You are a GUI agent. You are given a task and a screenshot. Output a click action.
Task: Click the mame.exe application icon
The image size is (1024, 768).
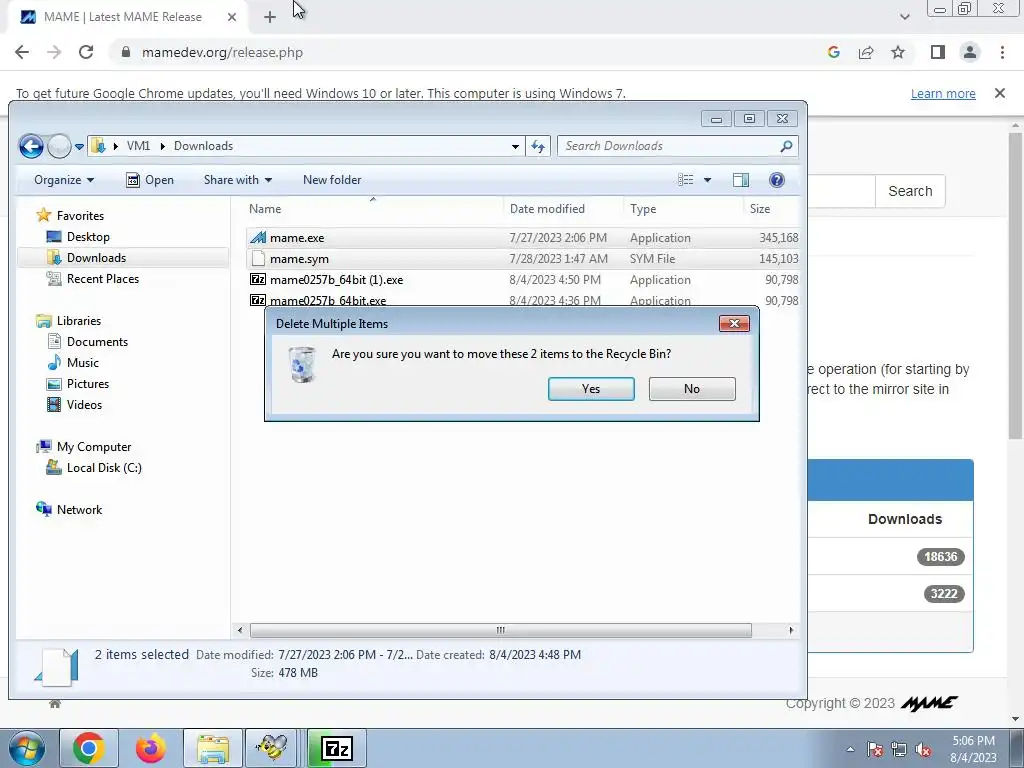pos(258,238)
